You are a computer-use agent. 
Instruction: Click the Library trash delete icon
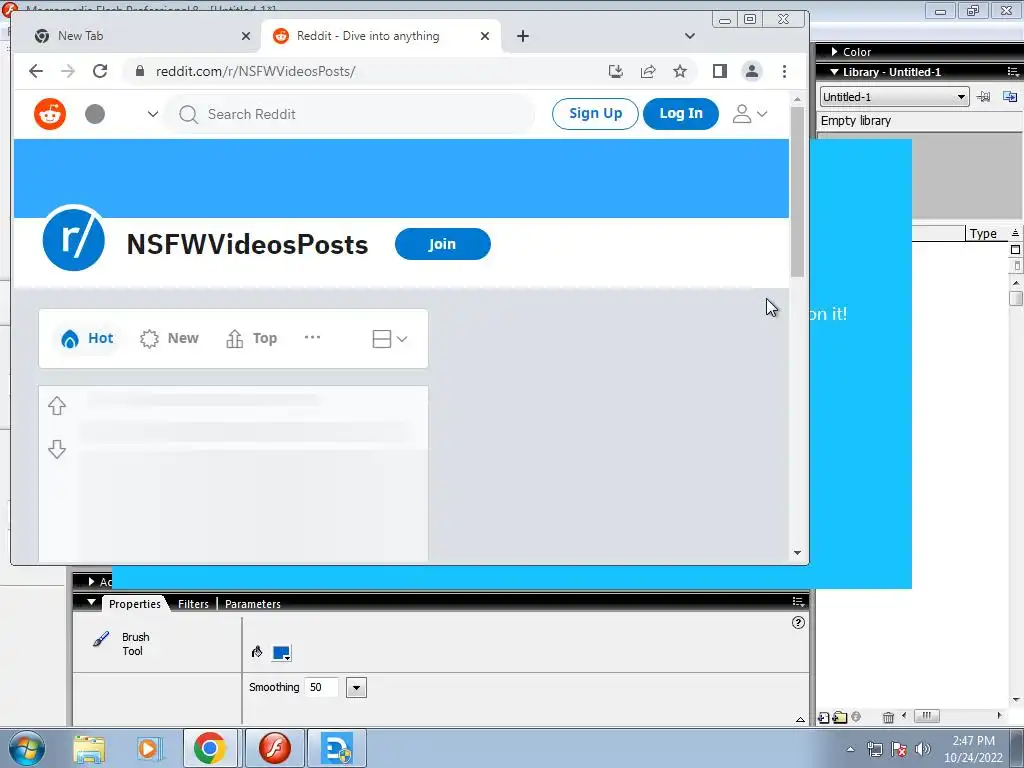888,718
